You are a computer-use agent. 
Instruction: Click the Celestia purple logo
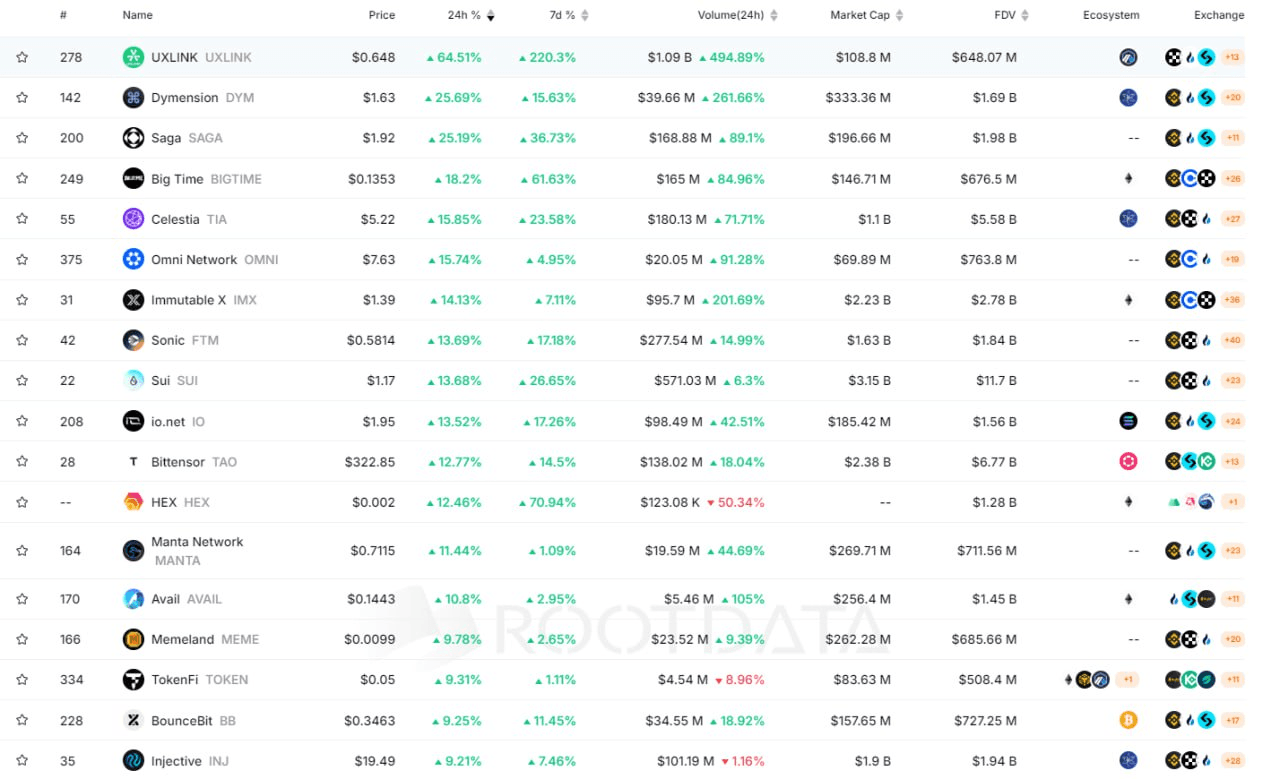click(x=133, y=219)
